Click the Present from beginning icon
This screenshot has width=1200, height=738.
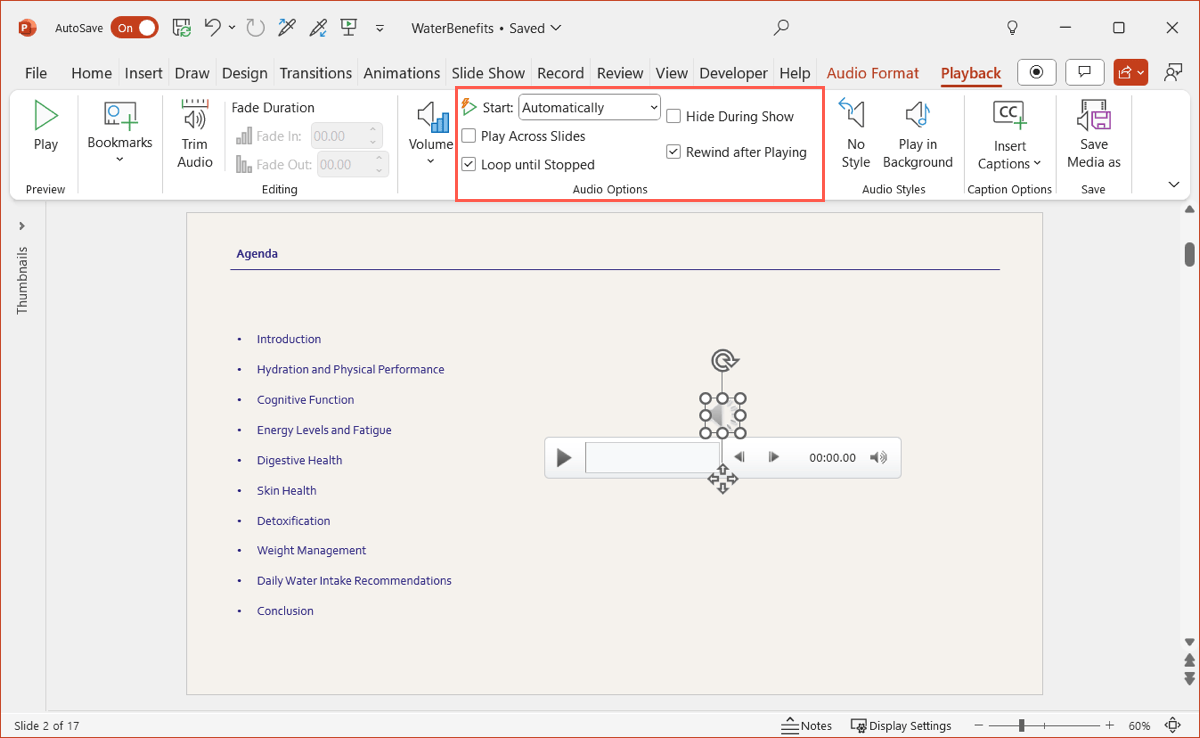[x=349, y=28]
